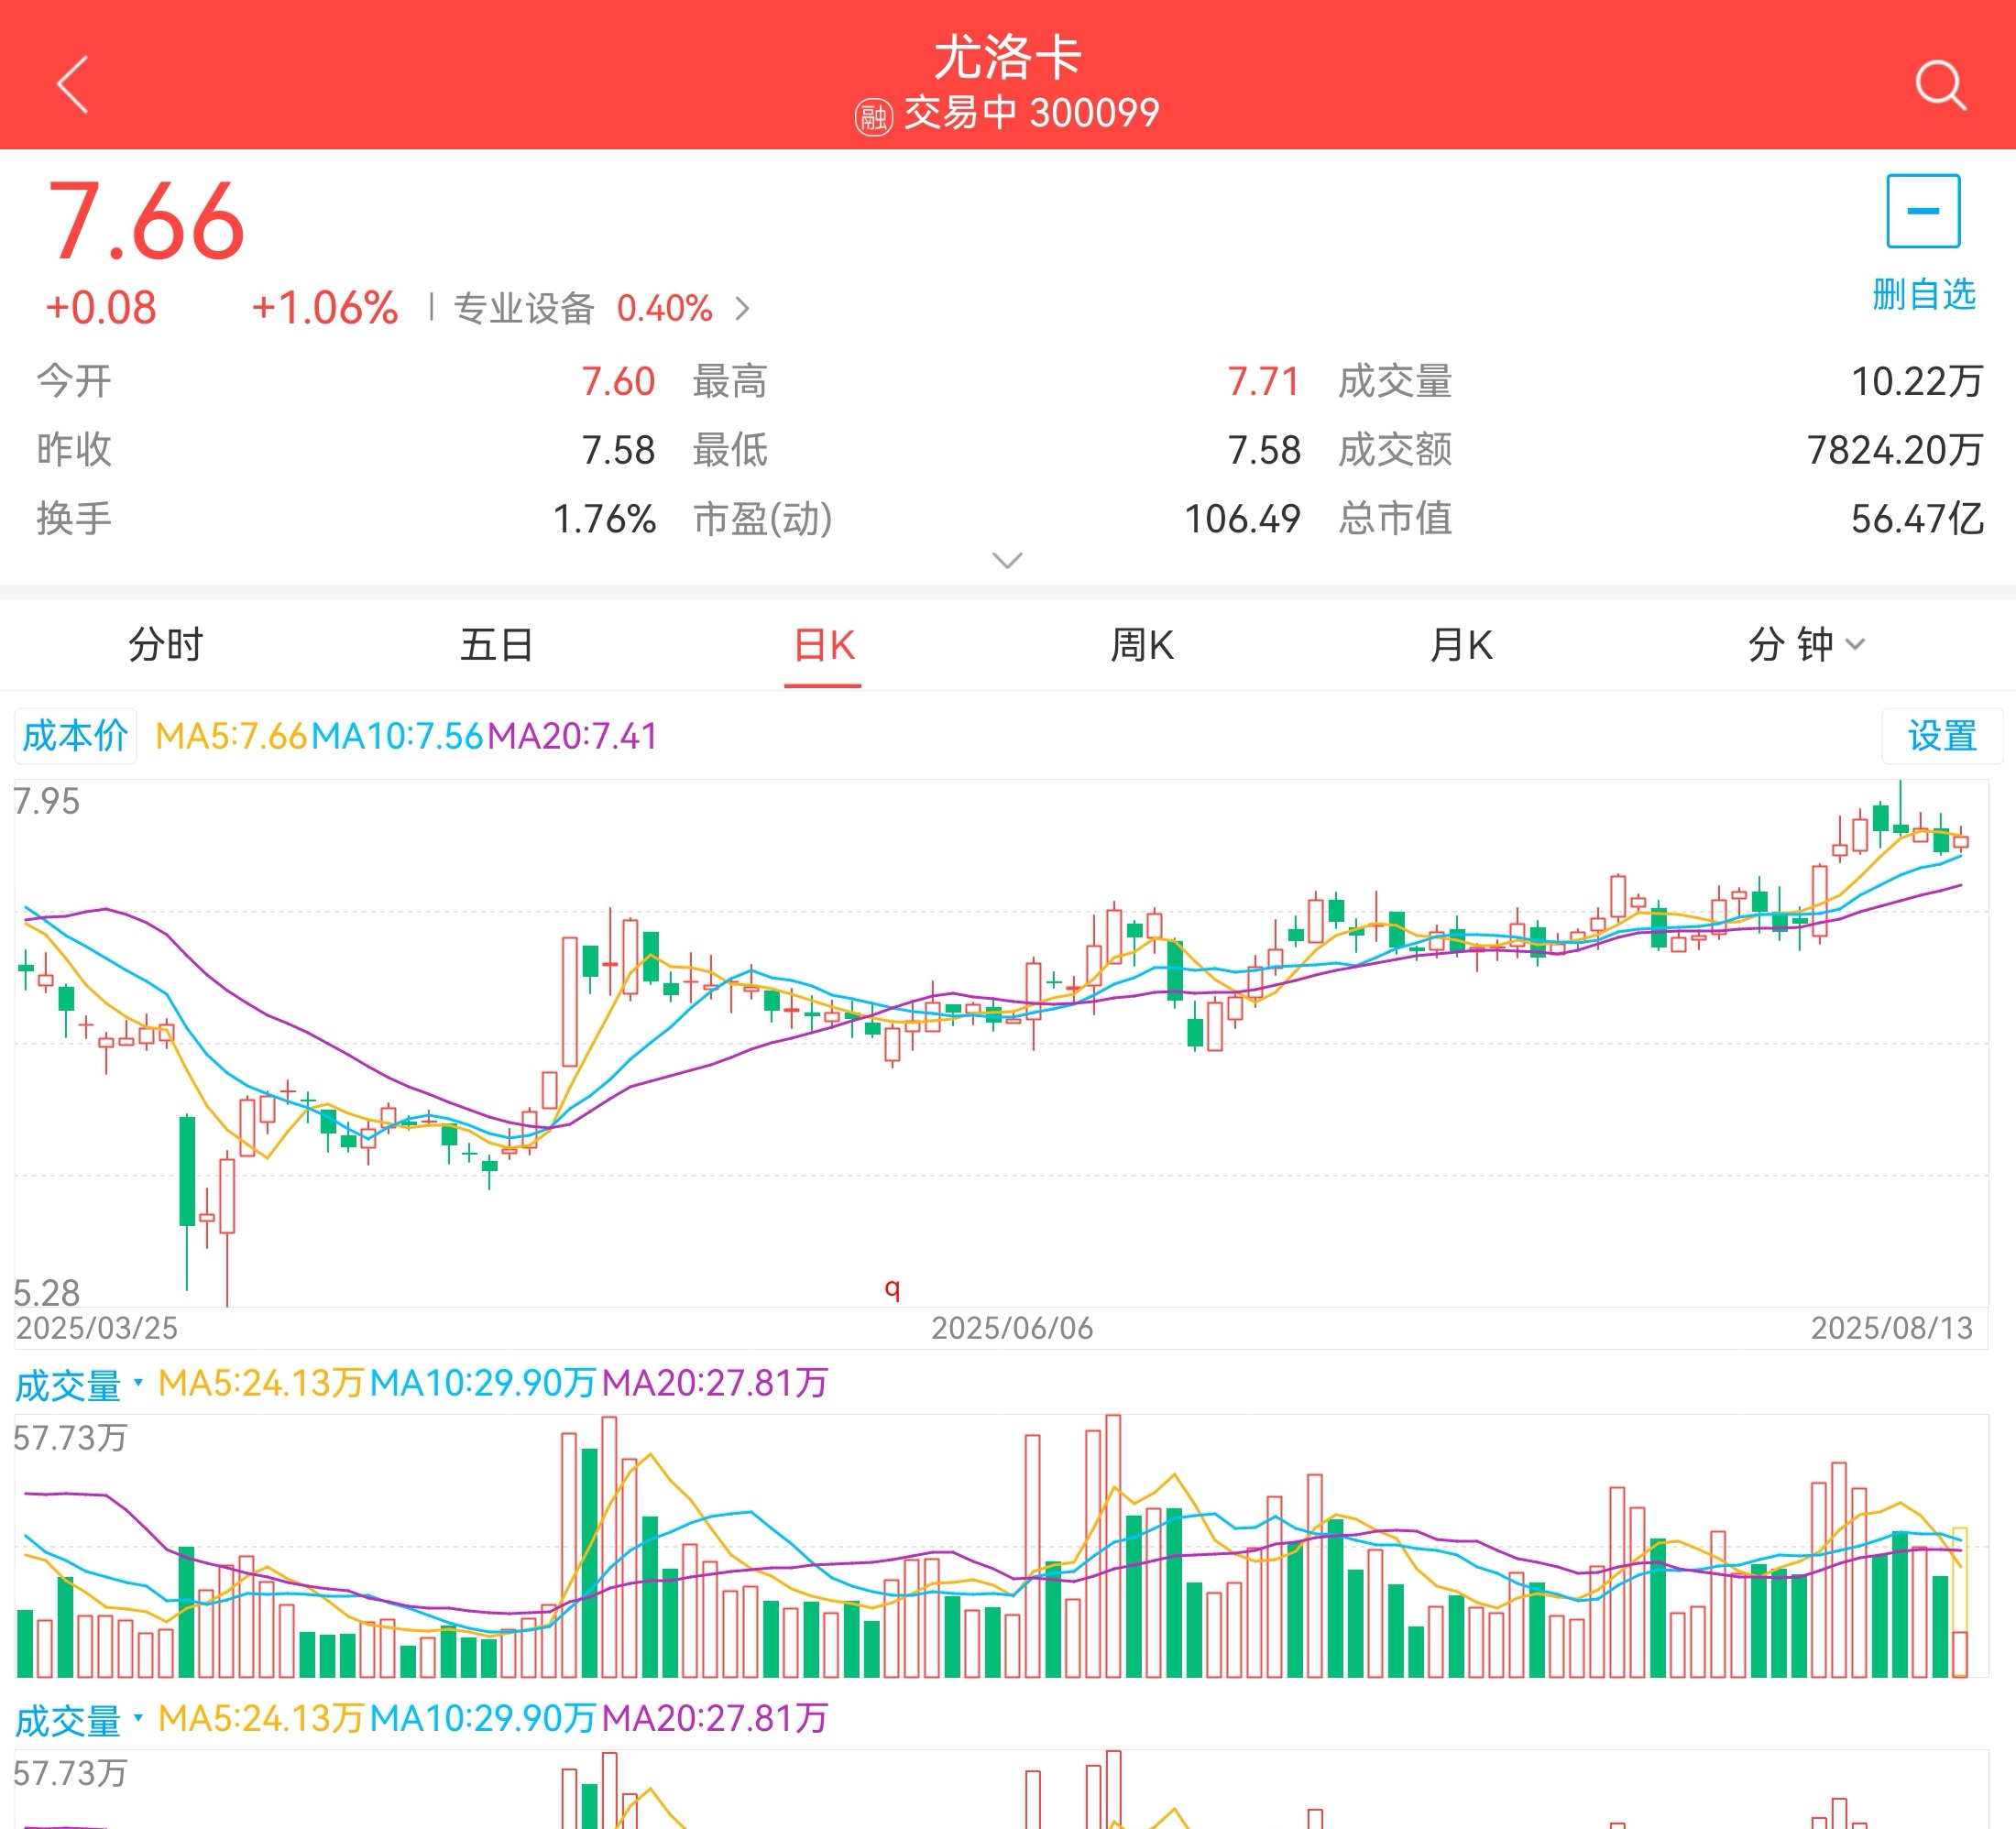Tap the 2025/03/25 date label
2016x1829 pixels.
(x=97, y=1328)
